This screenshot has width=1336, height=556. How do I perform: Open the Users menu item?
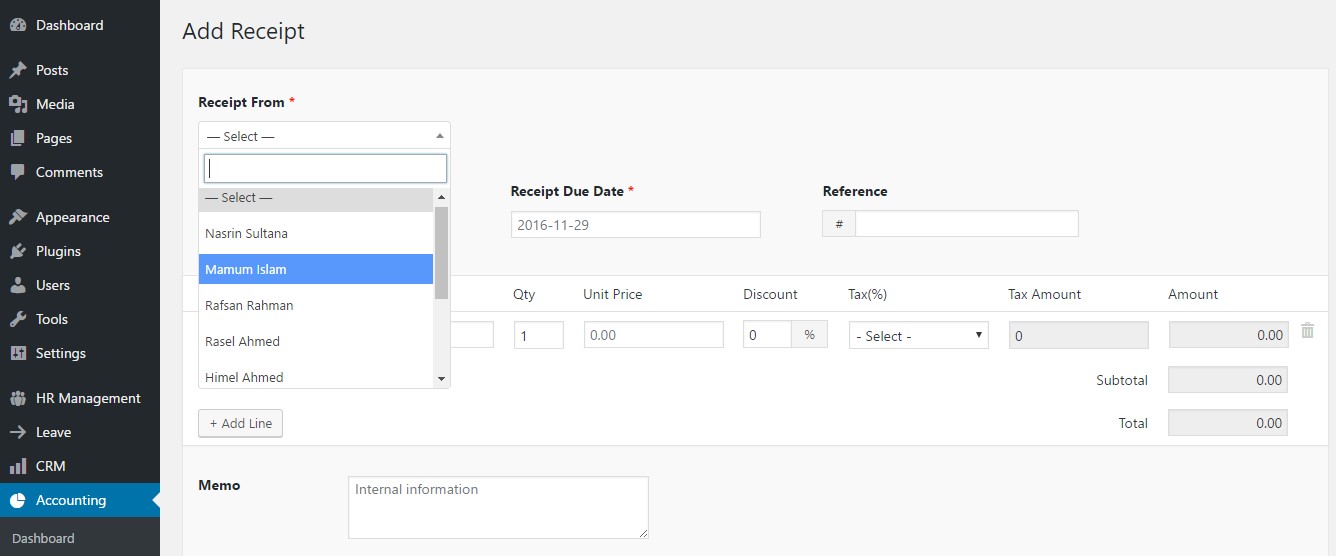tap(80, 285)
